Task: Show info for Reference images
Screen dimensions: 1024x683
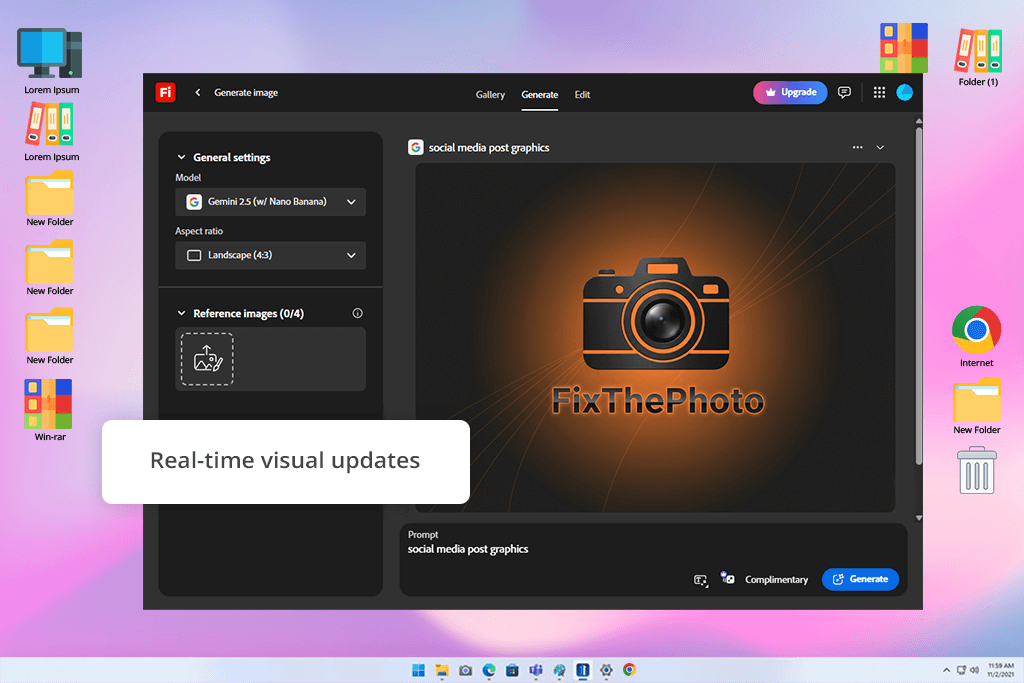Action: point(357,313)
